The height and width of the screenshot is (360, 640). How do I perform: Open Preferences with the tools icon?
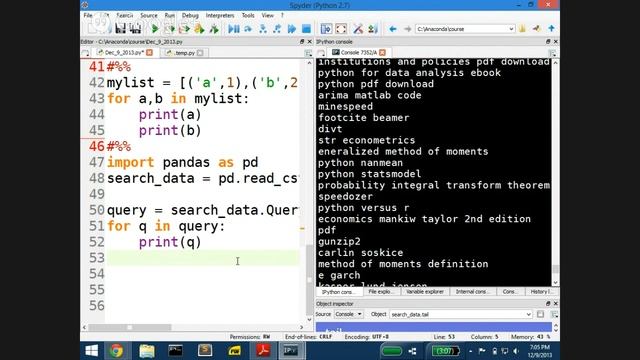coord(358,29)
